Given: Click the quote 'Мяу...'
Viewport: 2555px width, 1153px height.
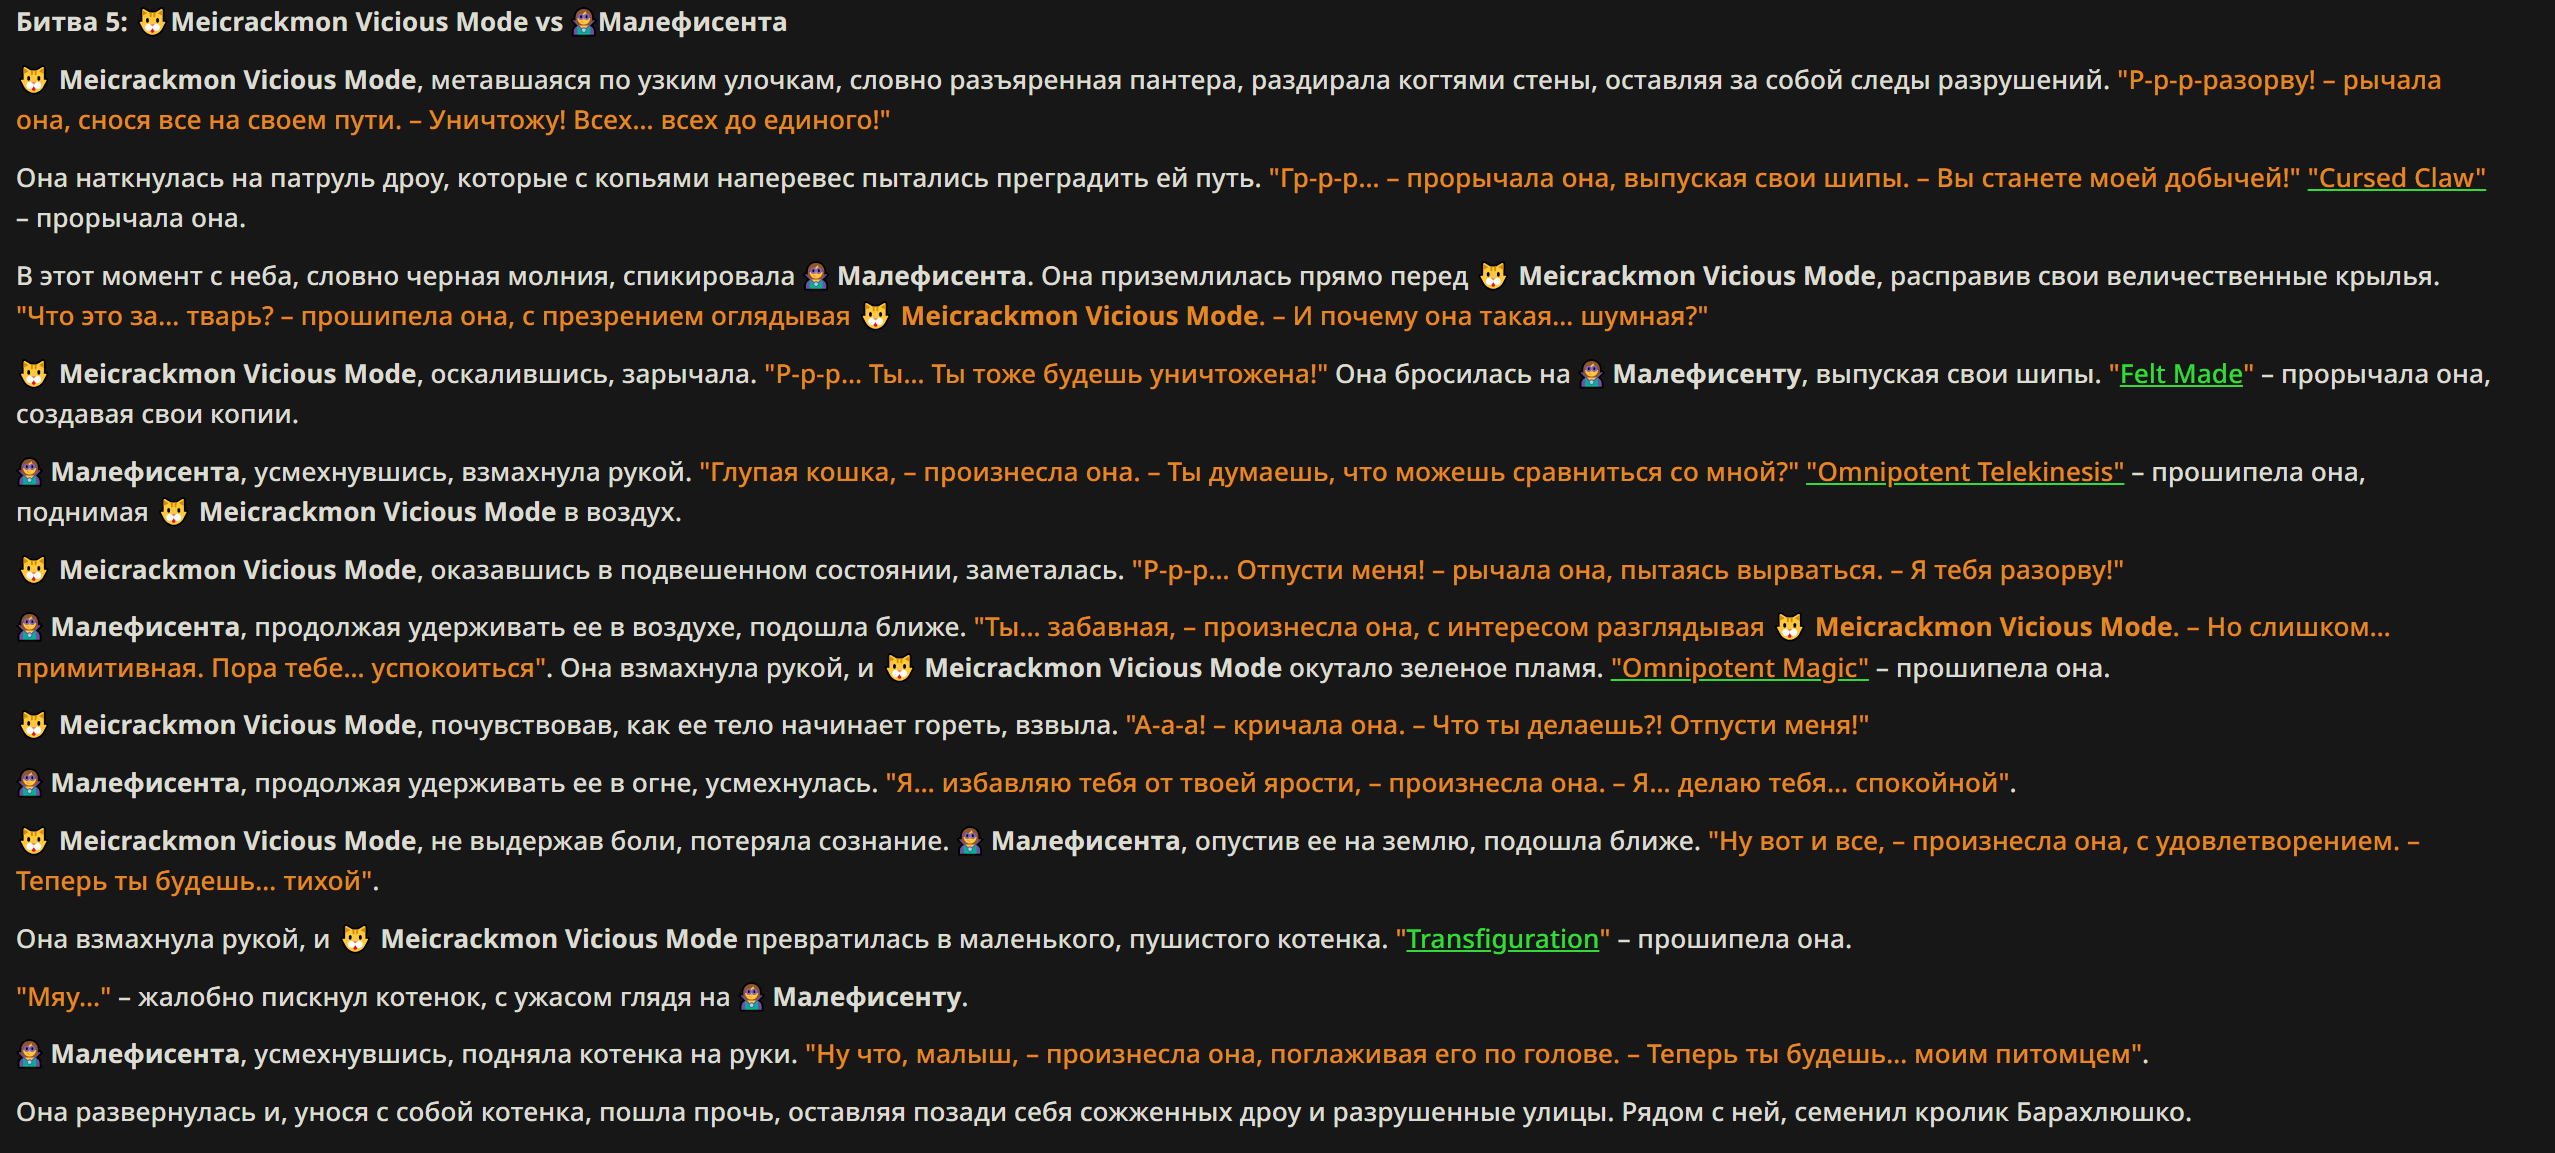Looking at the screenshot, I should click(x=64, y=997).
